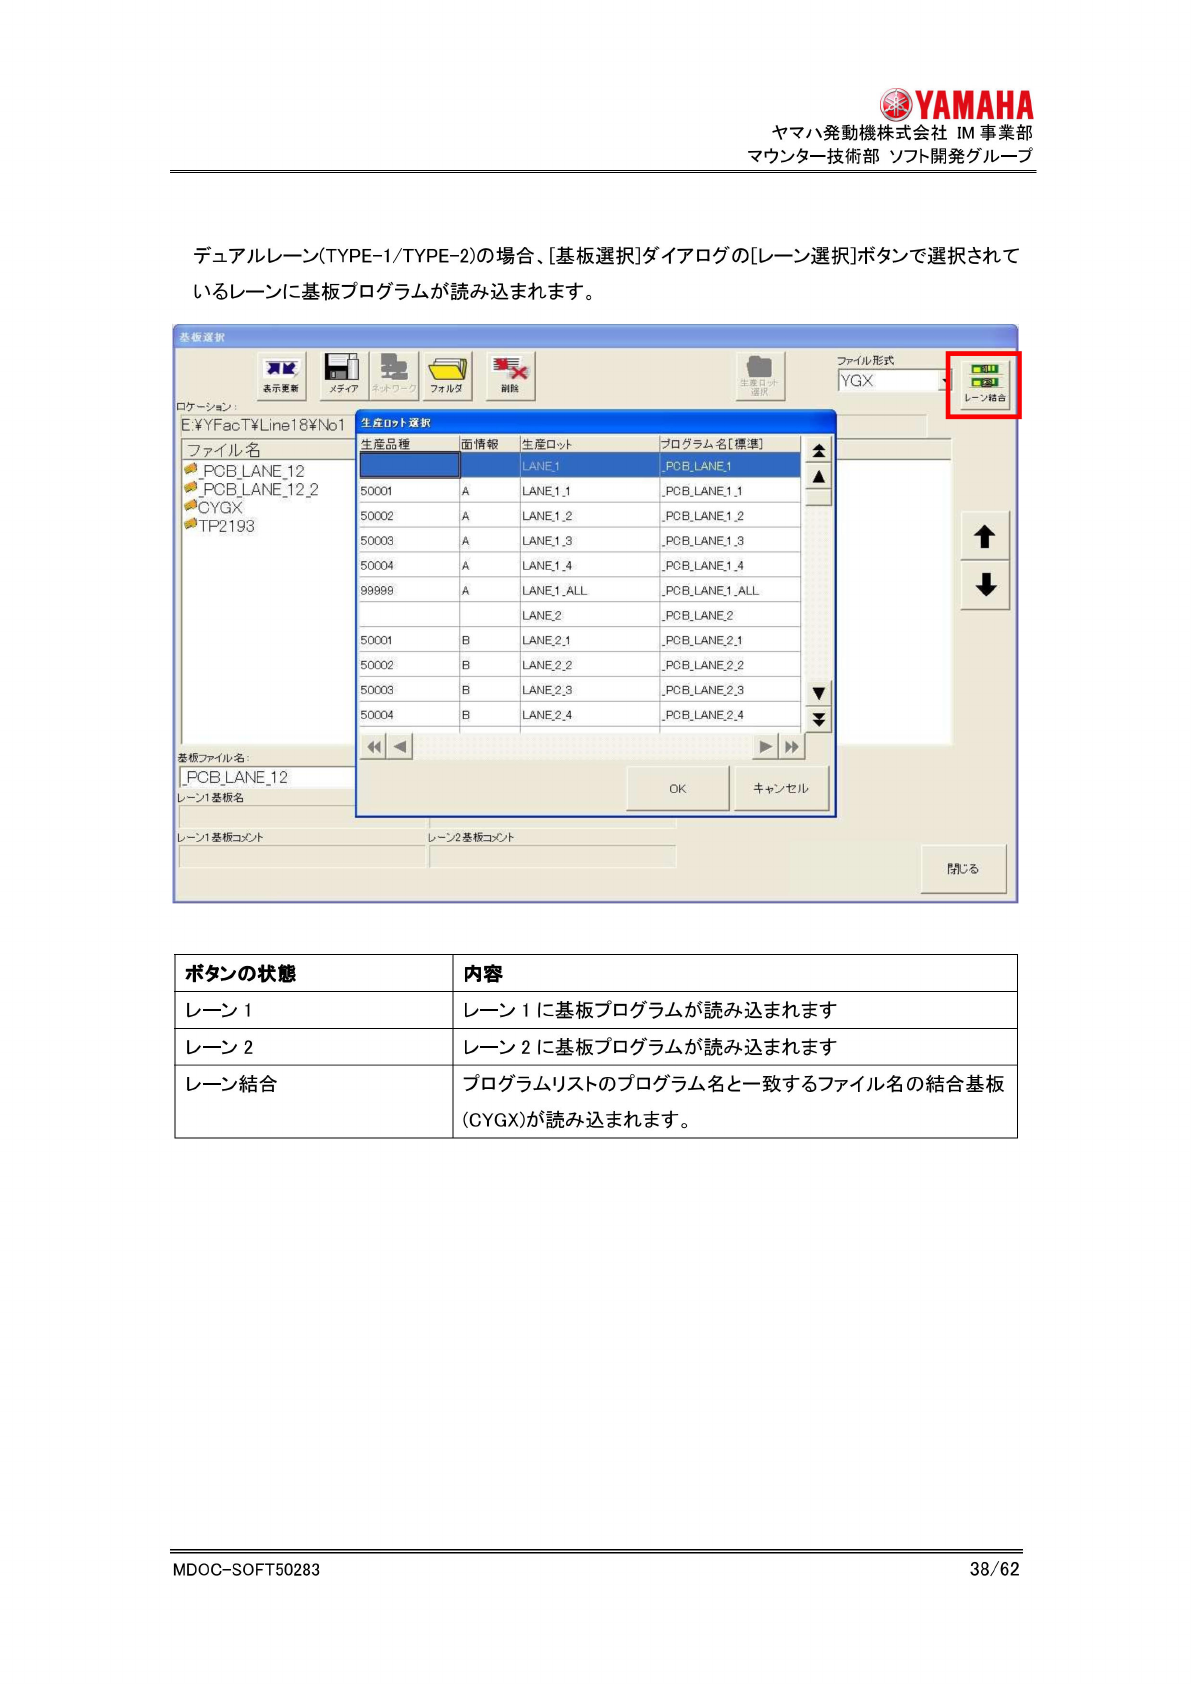Select lot cell LANE_1_3
This screenshot has height=1684, width=1191.
pyautogui.click(x=588, y=541)
